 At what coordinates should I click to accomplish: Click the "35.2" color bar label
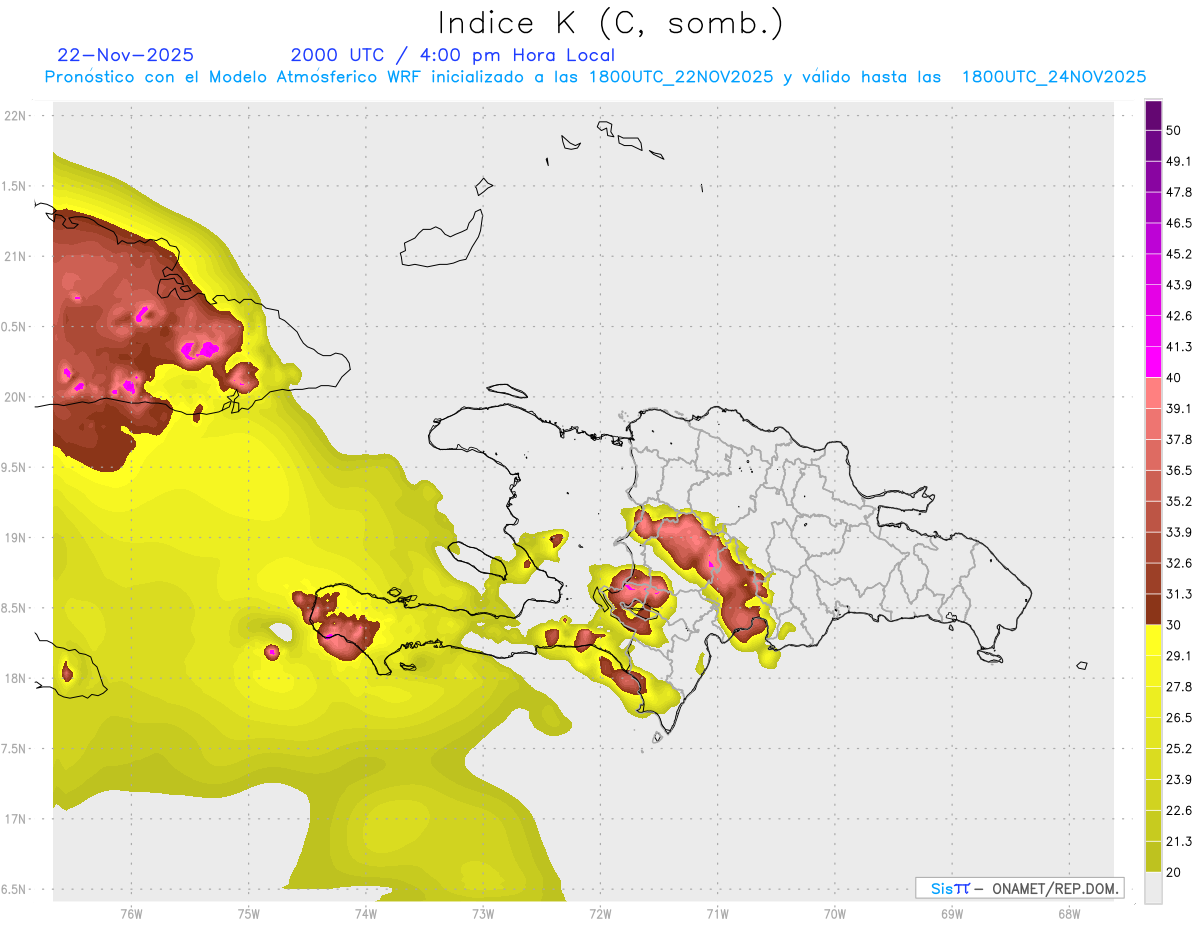click(1178, 501)
